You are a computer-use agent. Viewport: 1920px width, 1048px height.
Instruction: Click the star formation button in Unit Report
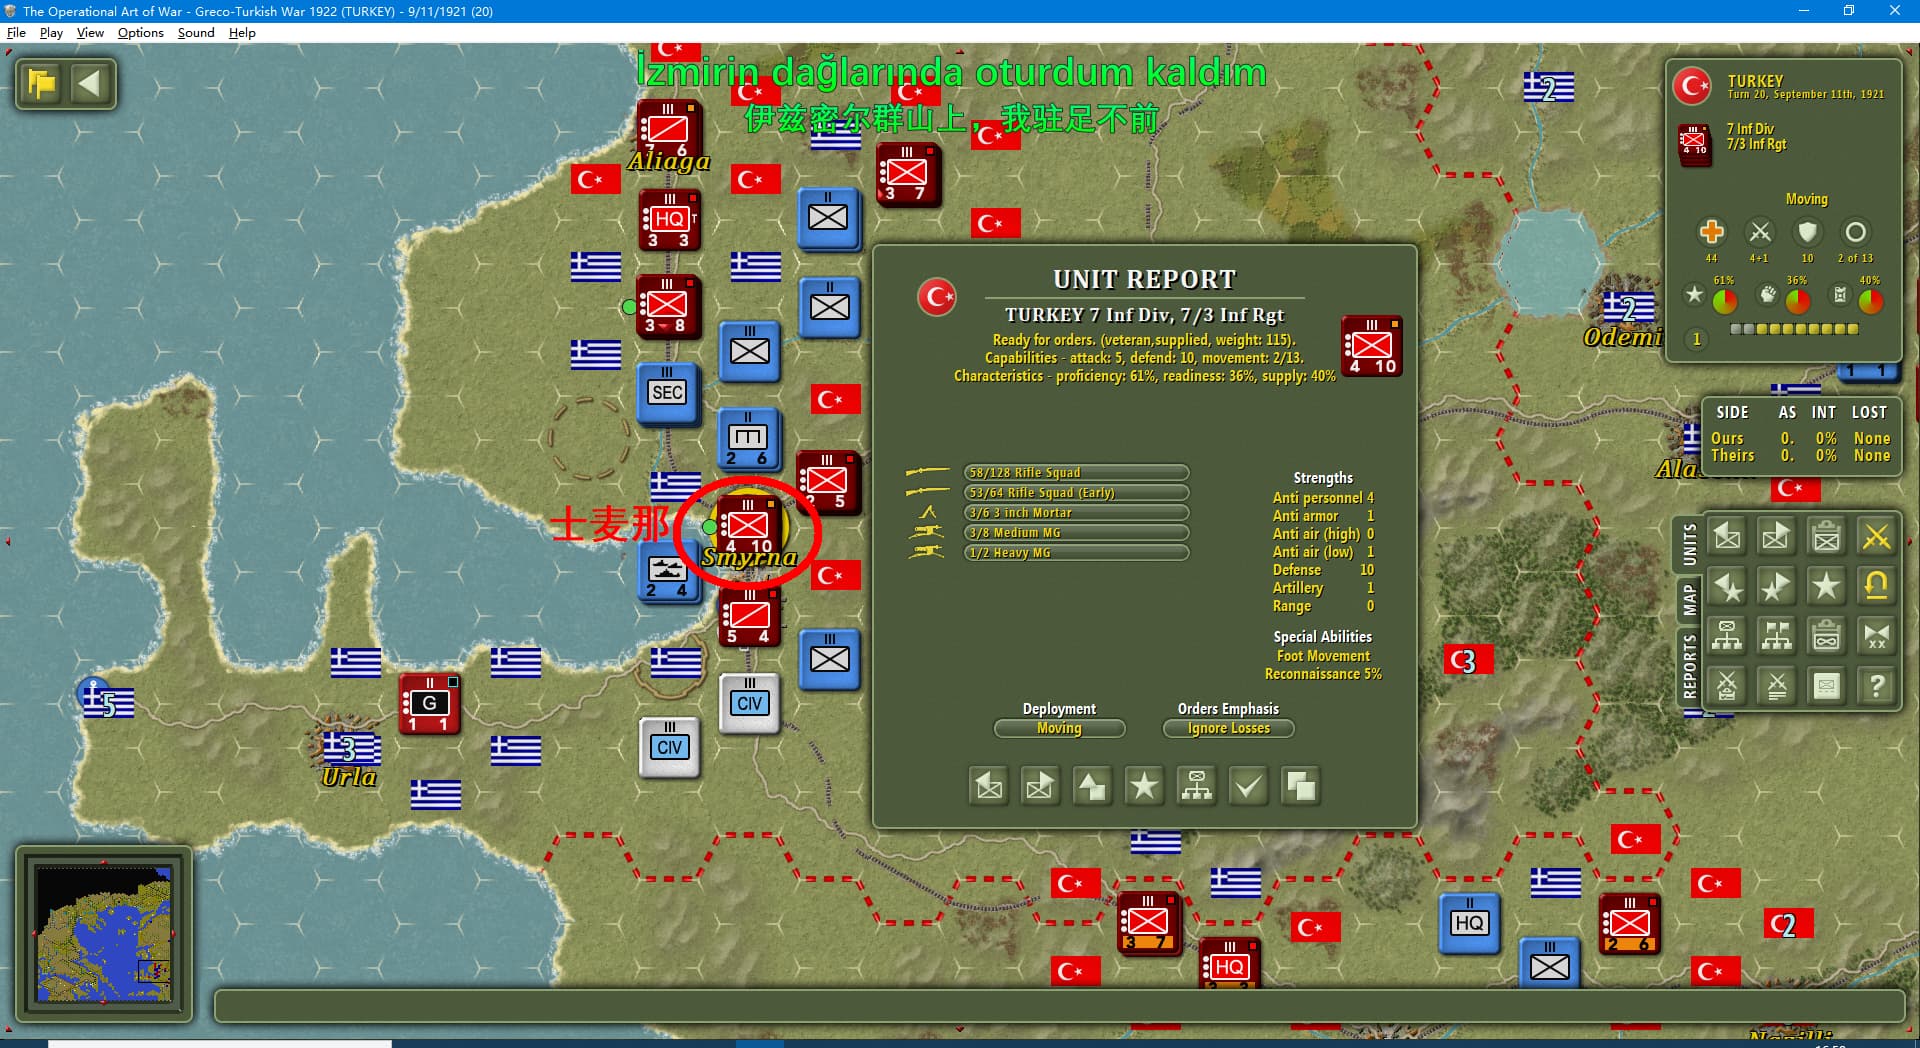(x=1144, y=787)
